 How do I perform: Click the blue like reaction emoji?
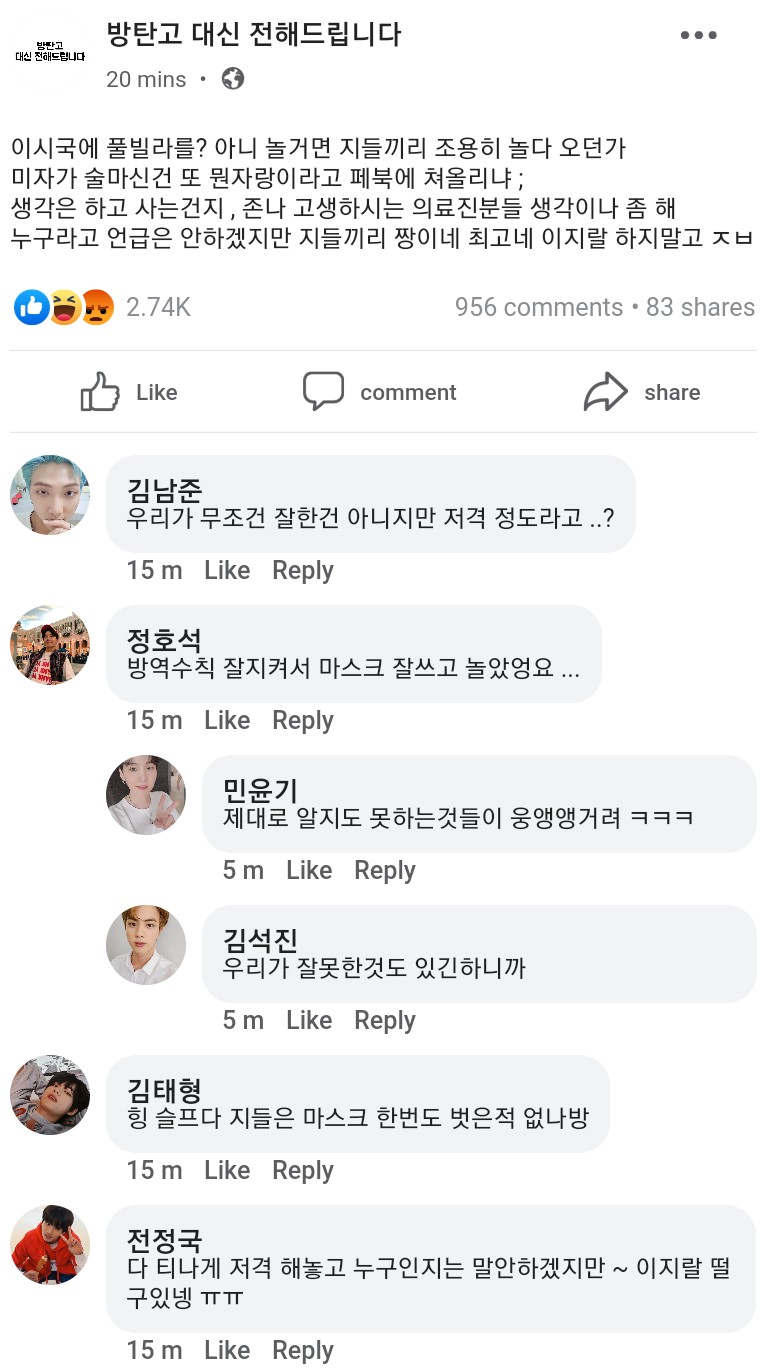tap(31, 307)
